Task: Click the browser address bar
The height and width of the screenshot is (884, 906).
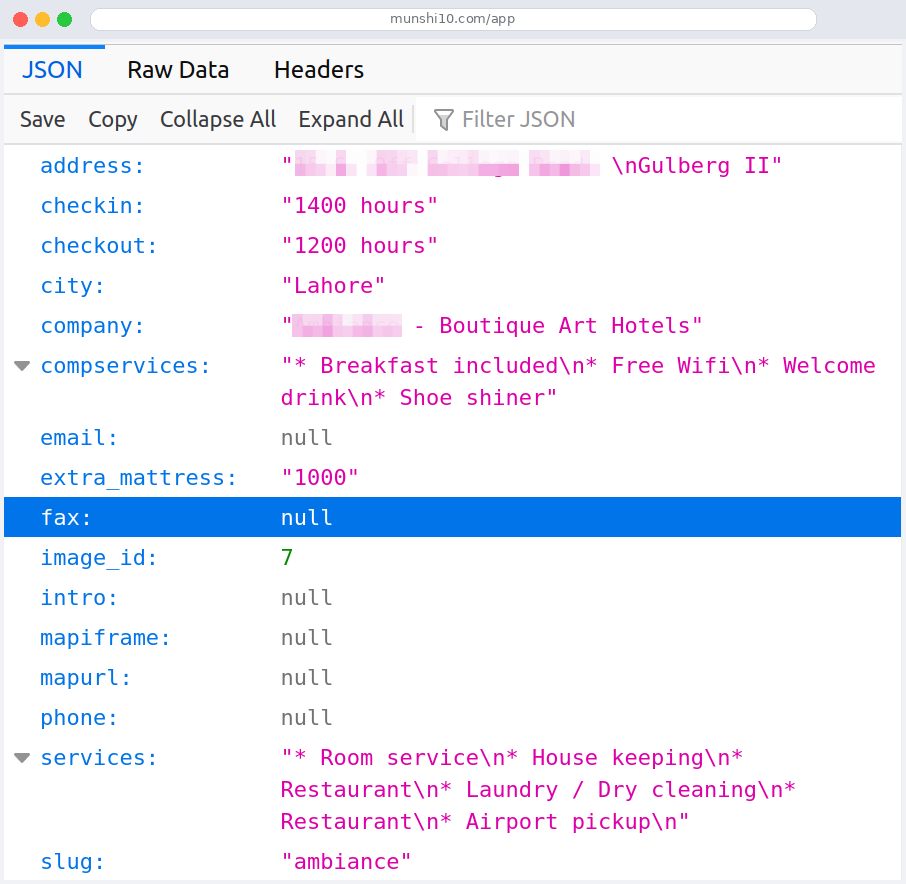Action: (453, 19)
